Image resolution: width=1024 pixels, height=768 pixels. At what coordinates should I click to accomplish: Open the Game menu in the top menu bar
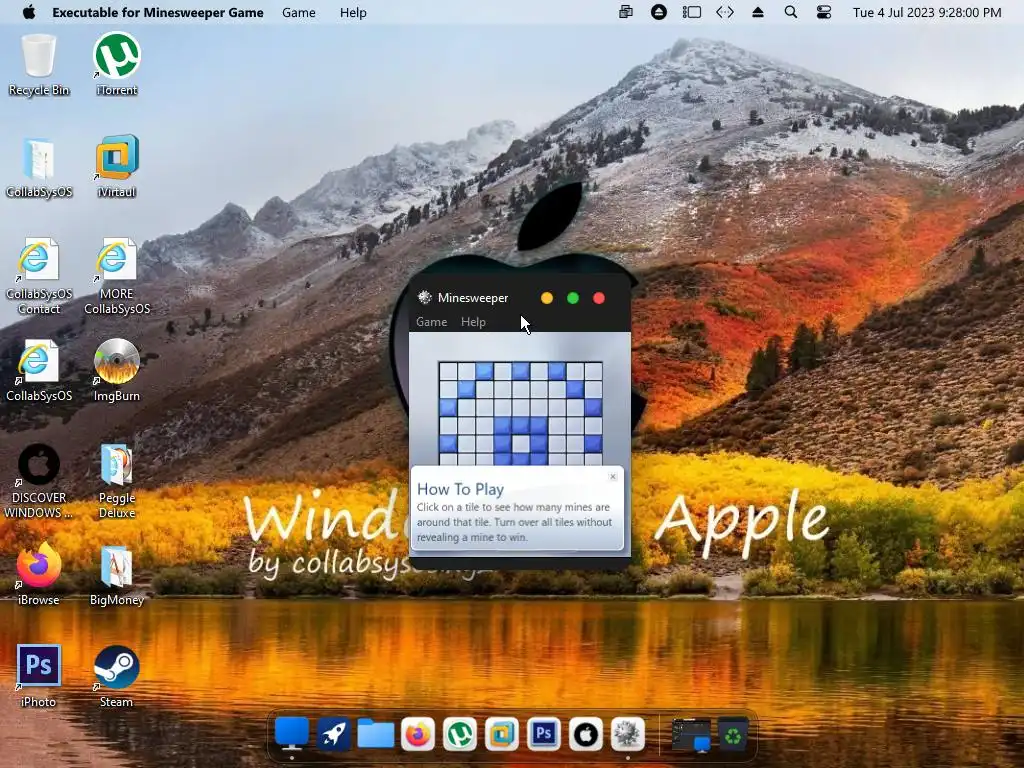pos(298,12)
